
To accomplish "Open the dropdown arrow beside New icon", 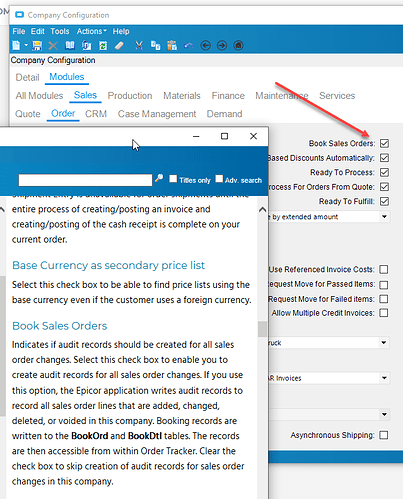I will tap(26, 45).
